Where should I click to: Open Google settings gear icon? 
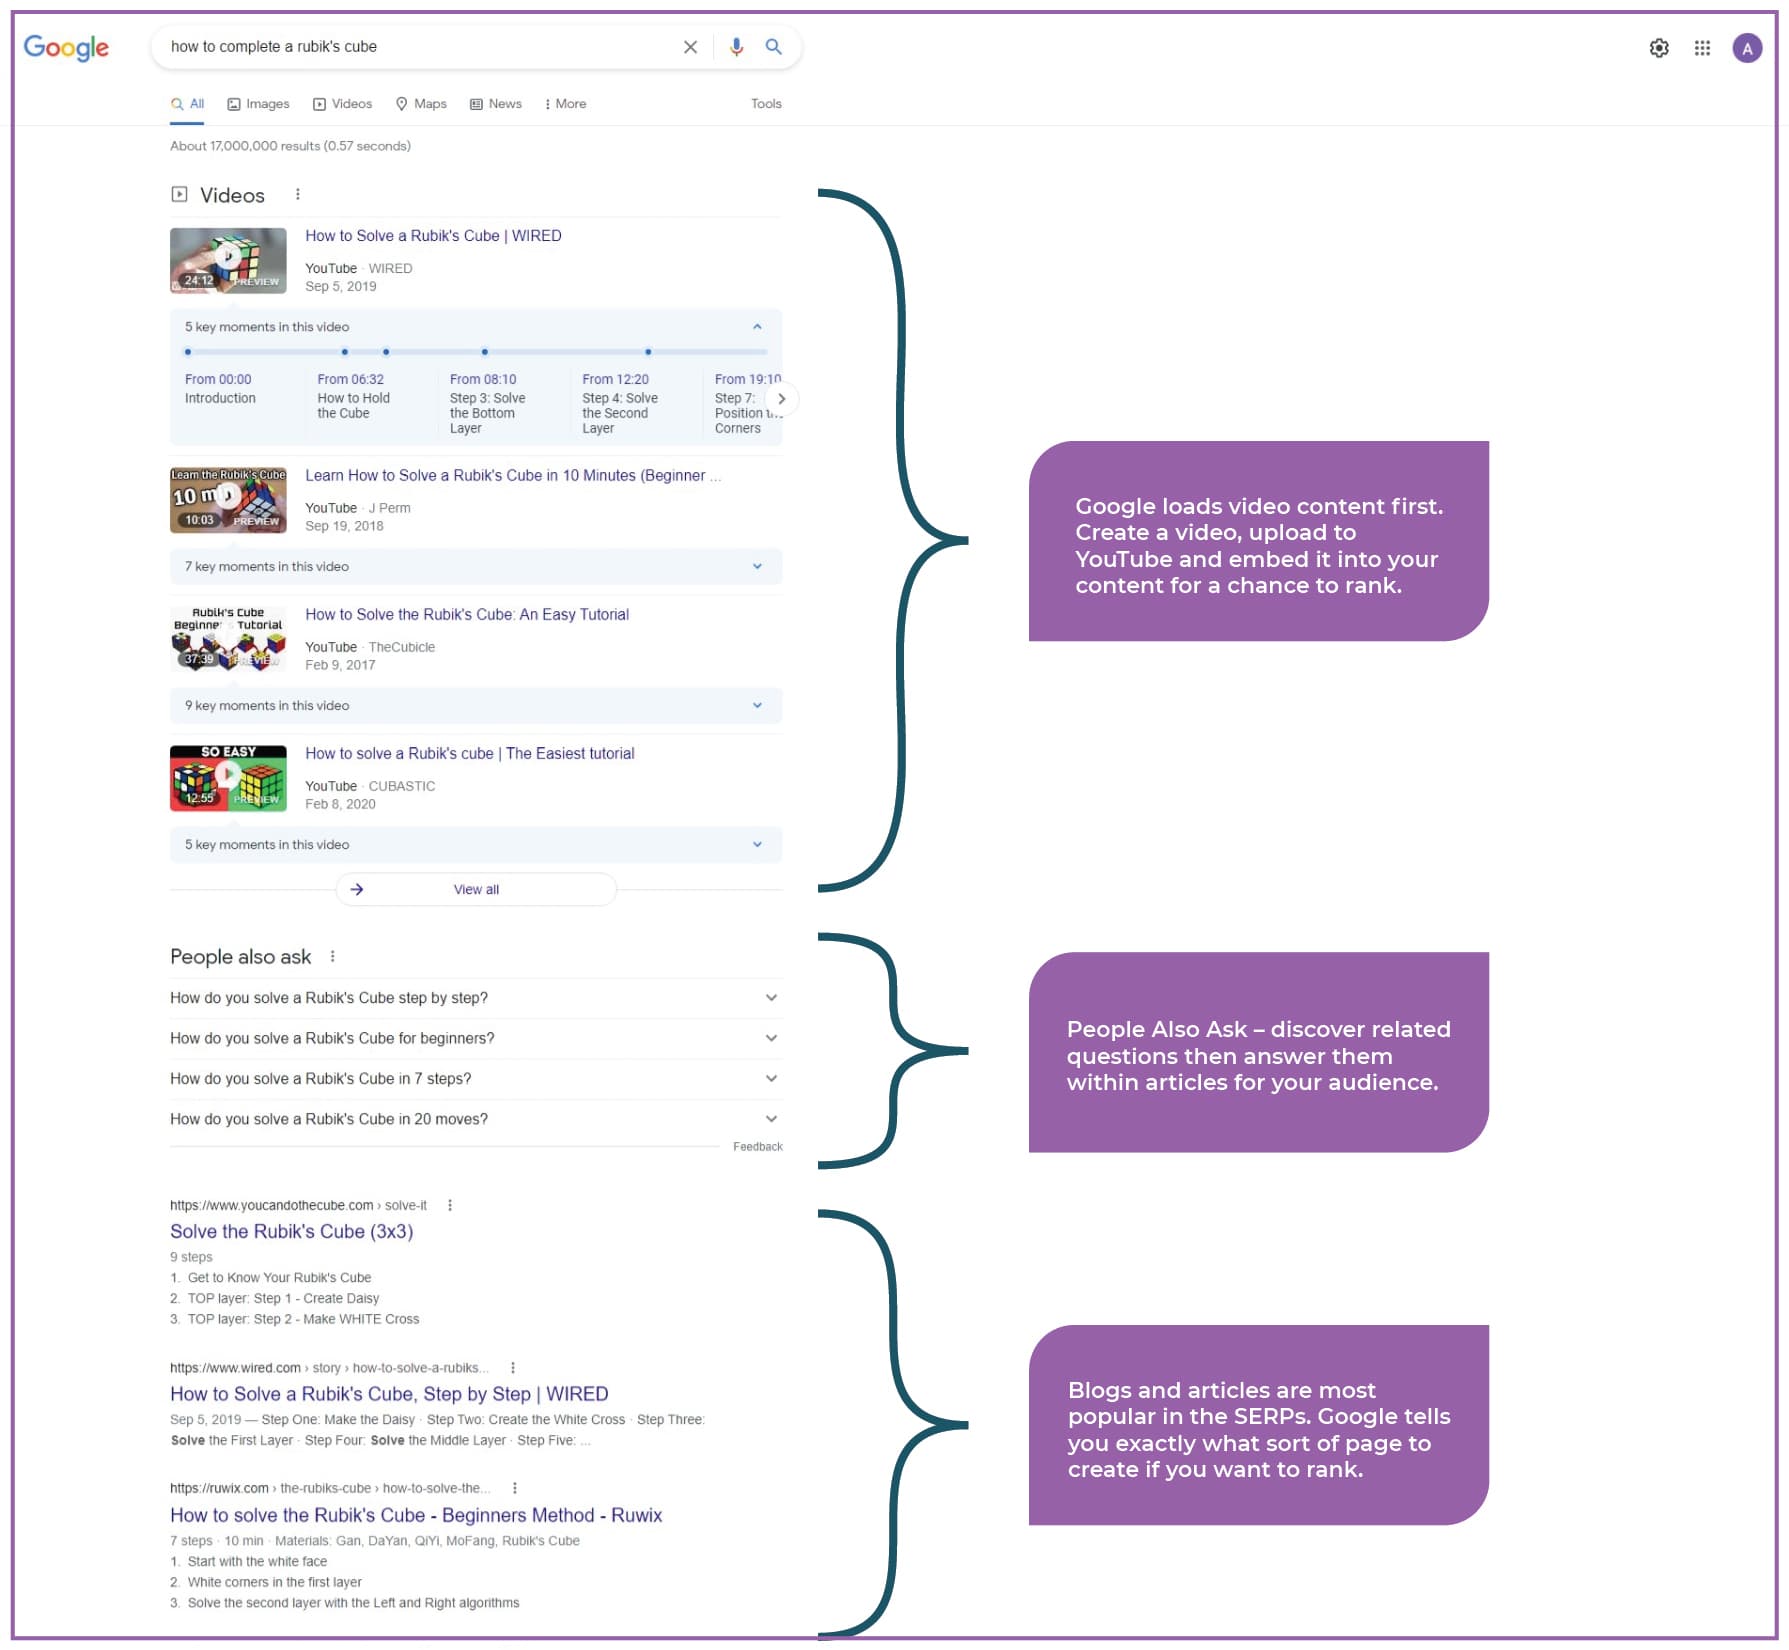pyautogui.click(x=1658, y=48)
